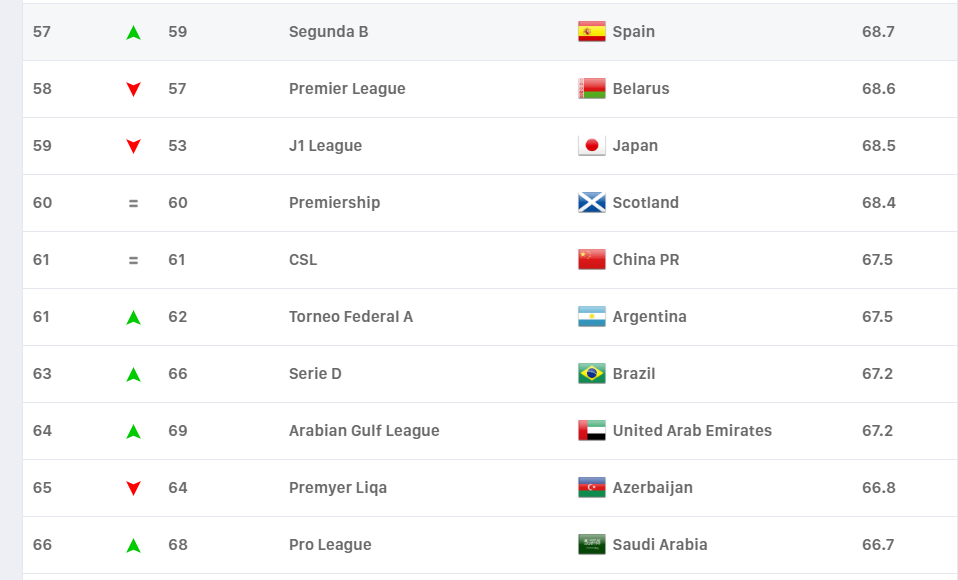The width and height of the screenshot is (958, 580).
Task: Select the CSL row score 67.5
Action: 877,260
